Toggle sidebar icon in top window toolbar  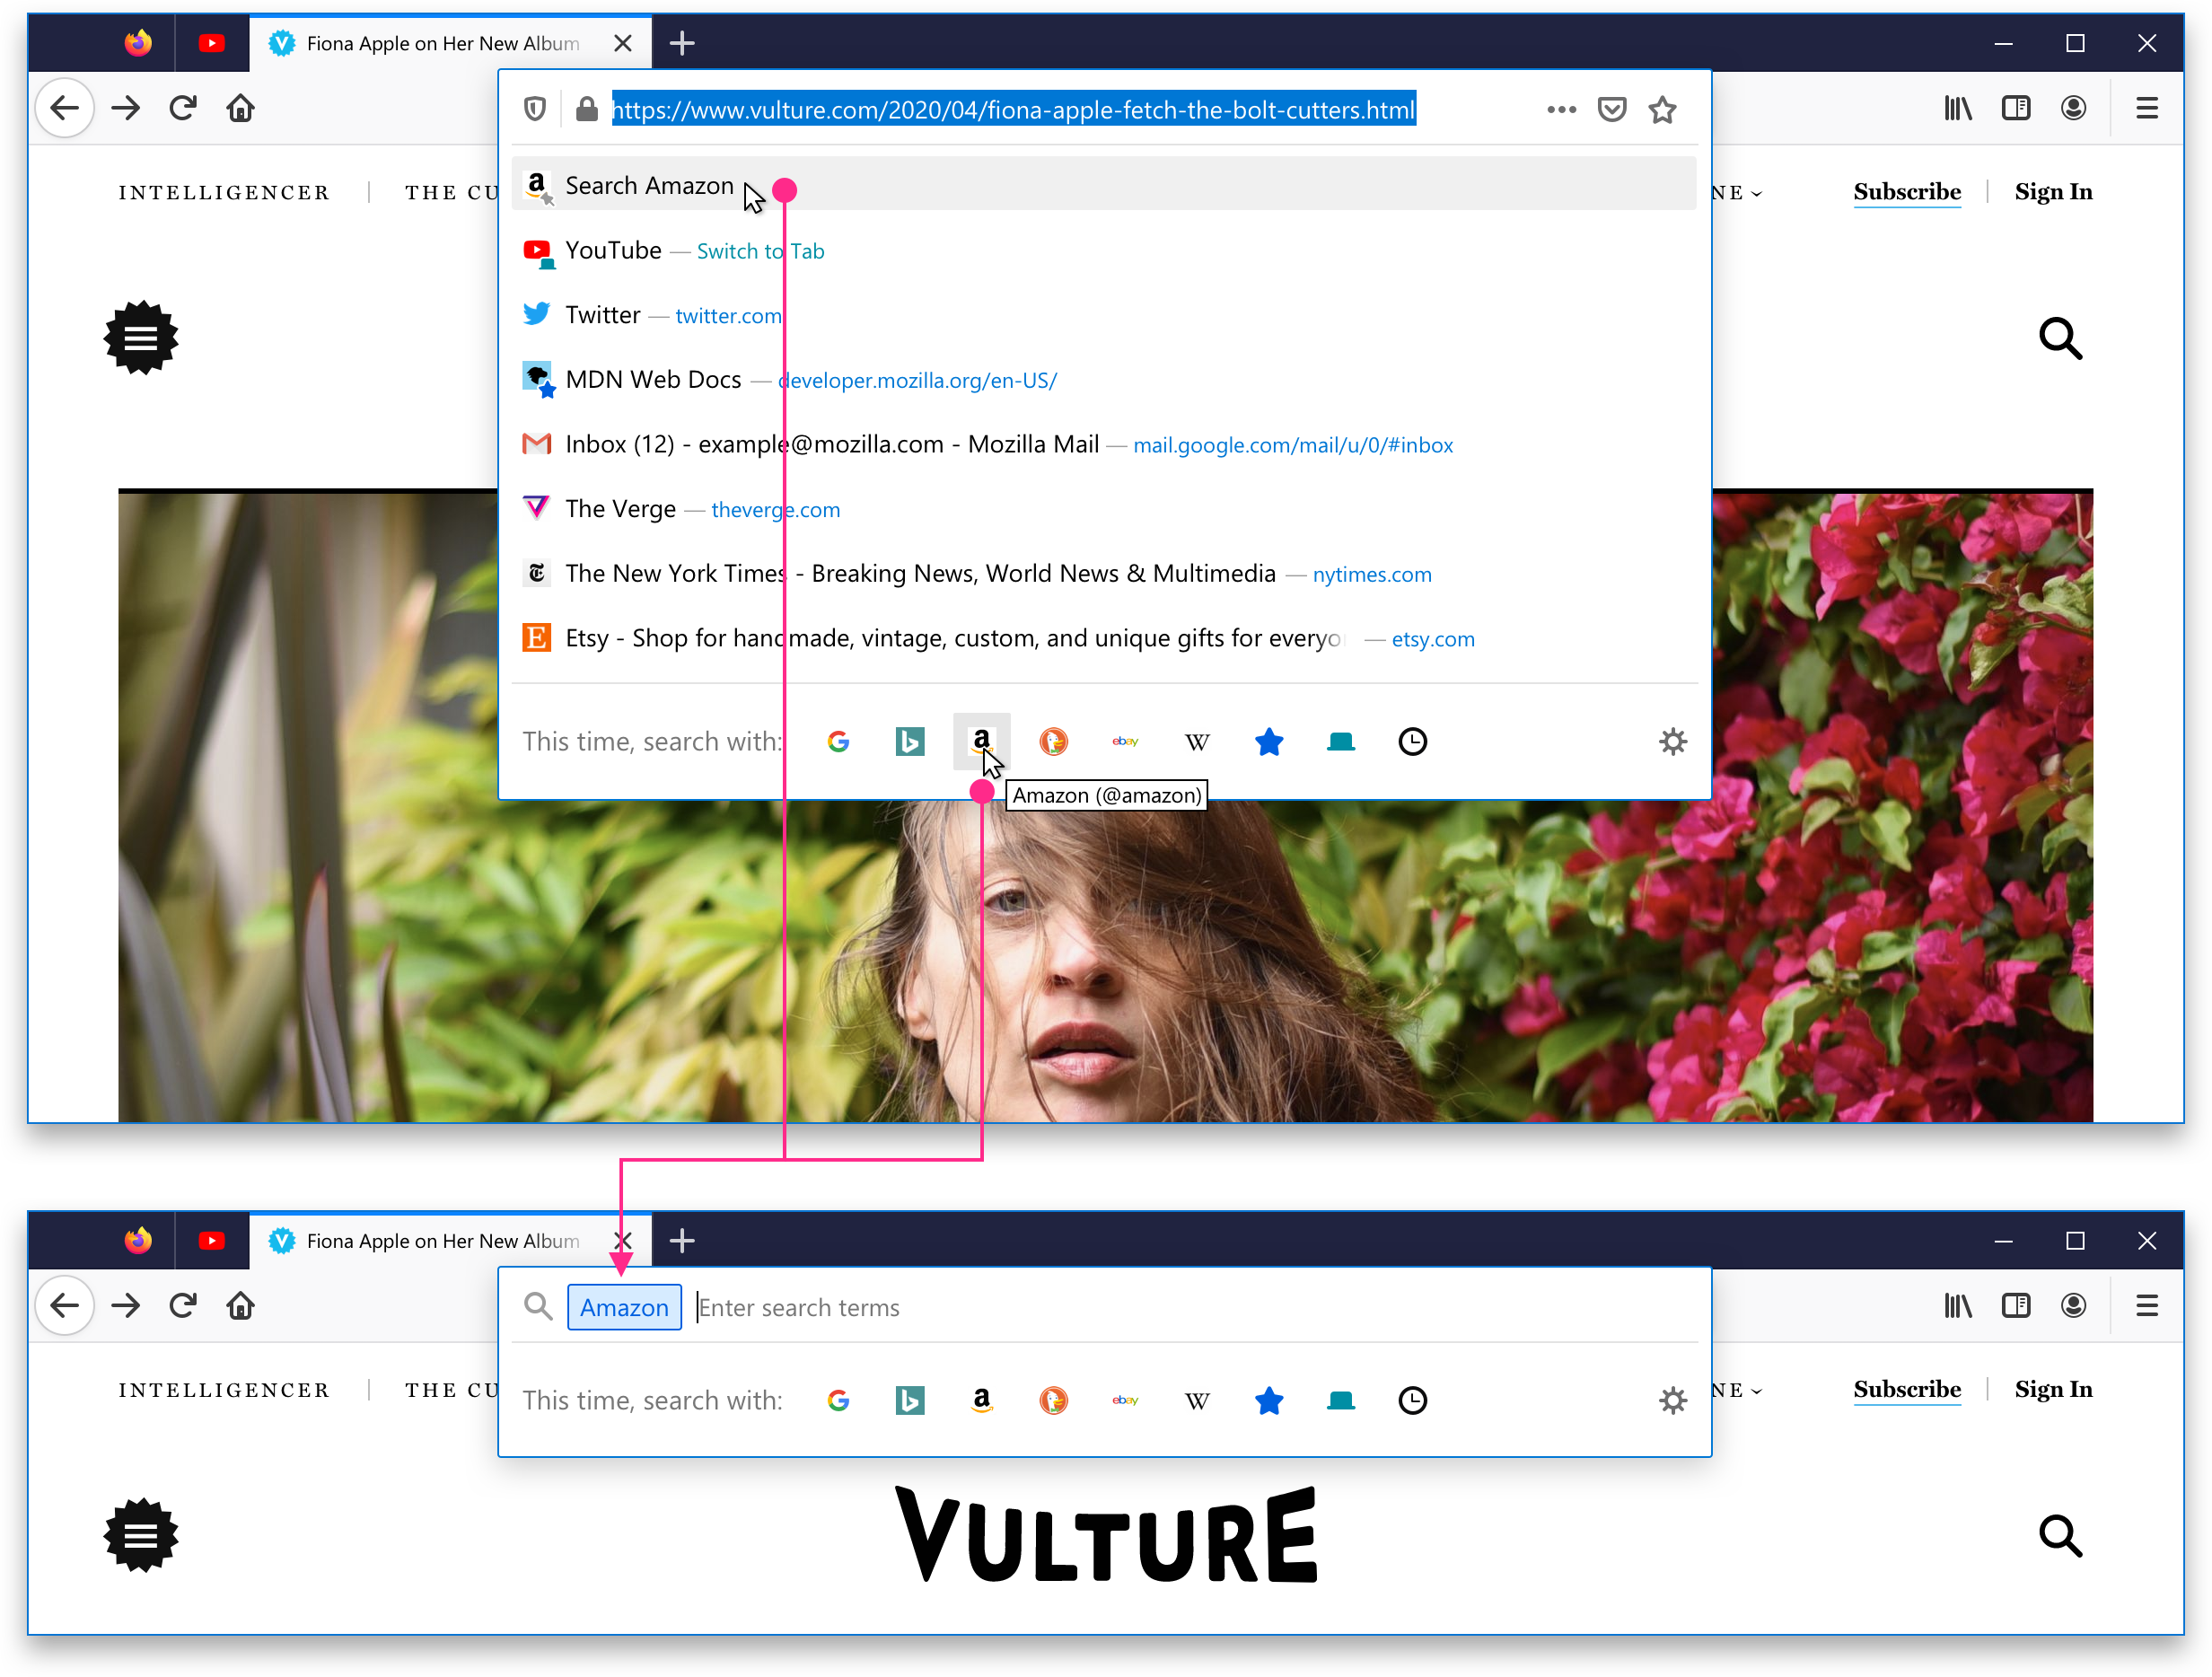click(2016, 108)
